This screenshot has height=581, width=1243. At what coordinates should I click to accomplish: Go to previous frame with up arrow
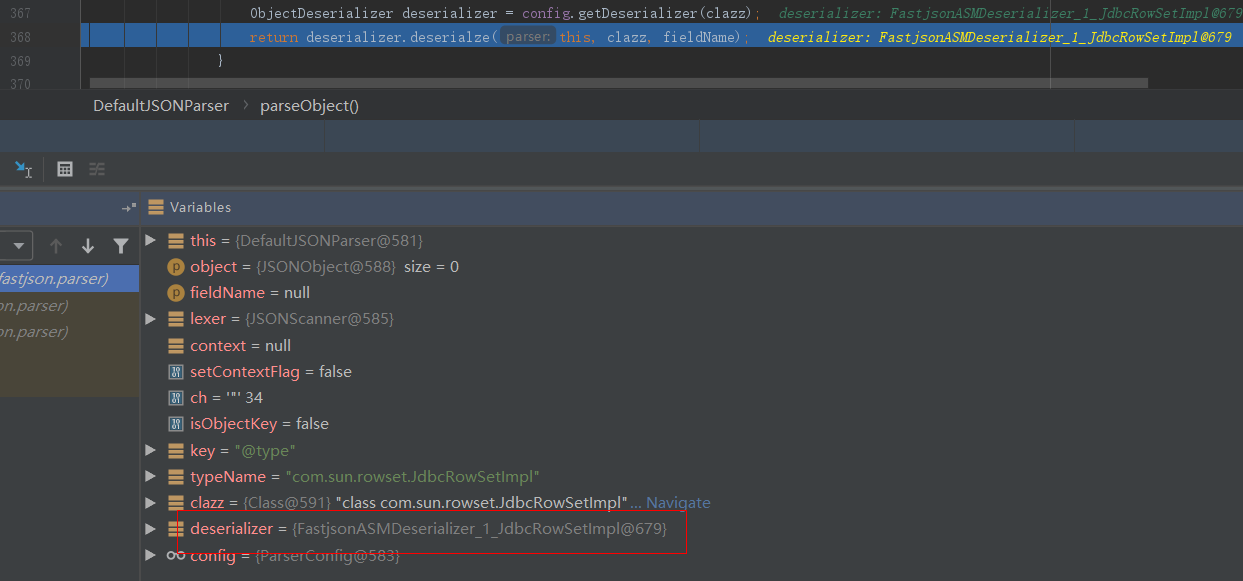[56, 246]
